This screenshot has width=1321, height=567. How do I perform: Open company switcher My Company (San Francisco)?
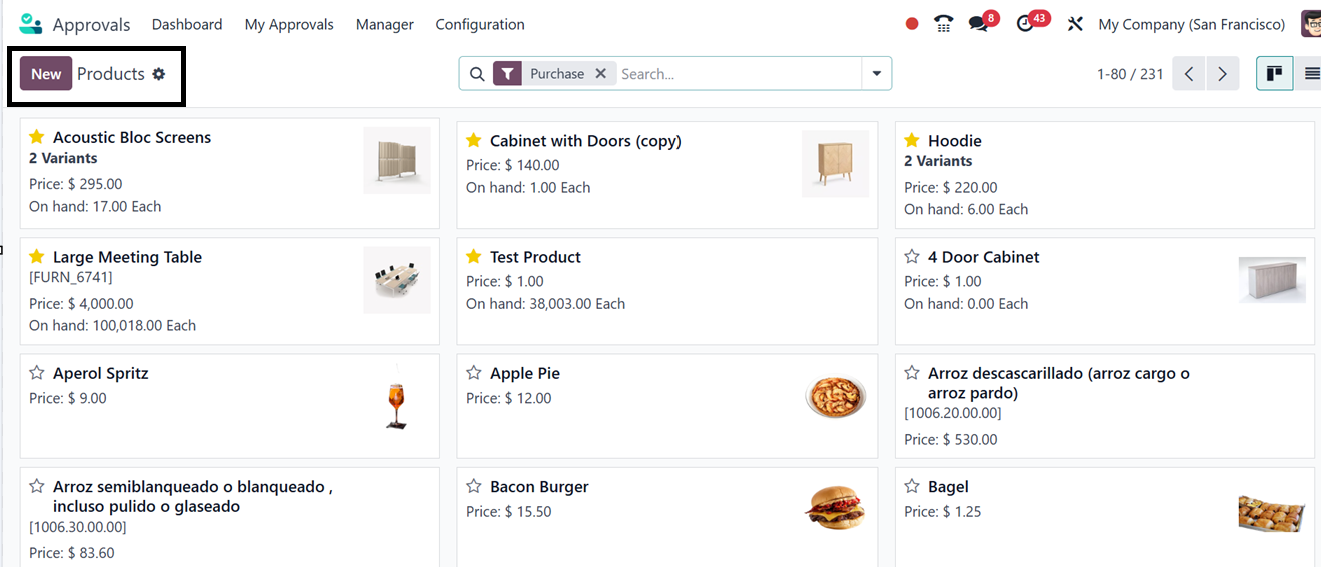click(1191, 24)
